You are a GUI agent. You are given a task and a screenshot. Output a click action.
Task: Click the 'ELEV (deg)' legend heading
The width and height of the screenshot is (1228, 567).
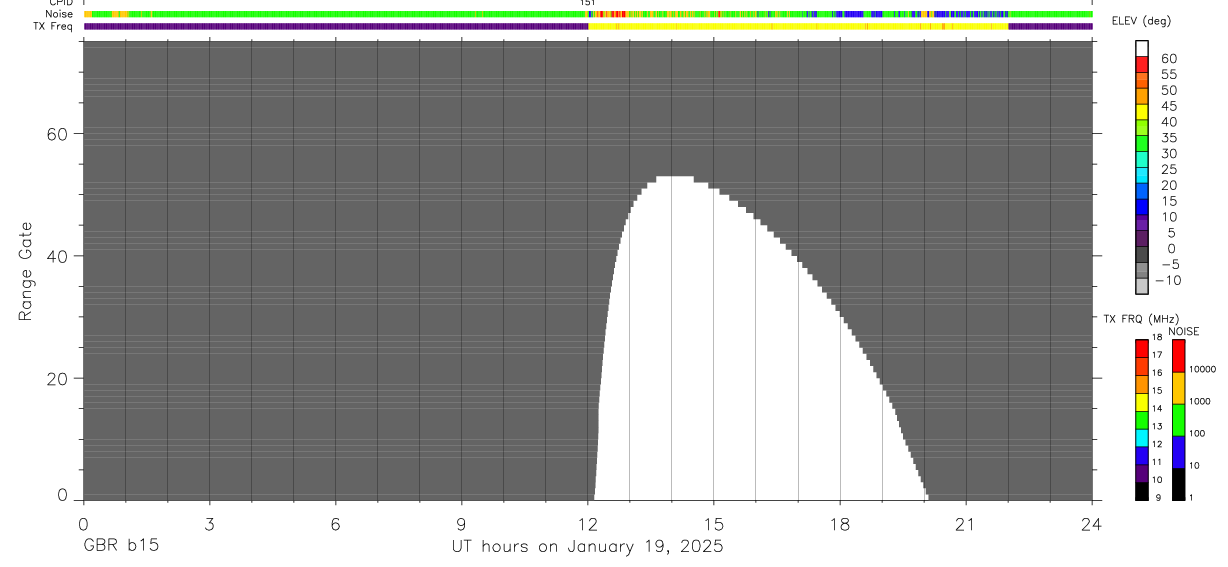[1142, 22]
